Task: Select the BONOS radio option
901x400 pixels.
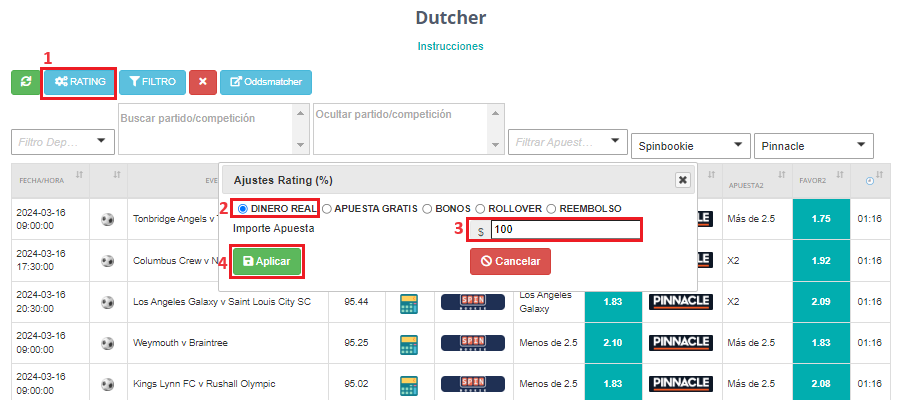Action: tap(427, 209)
